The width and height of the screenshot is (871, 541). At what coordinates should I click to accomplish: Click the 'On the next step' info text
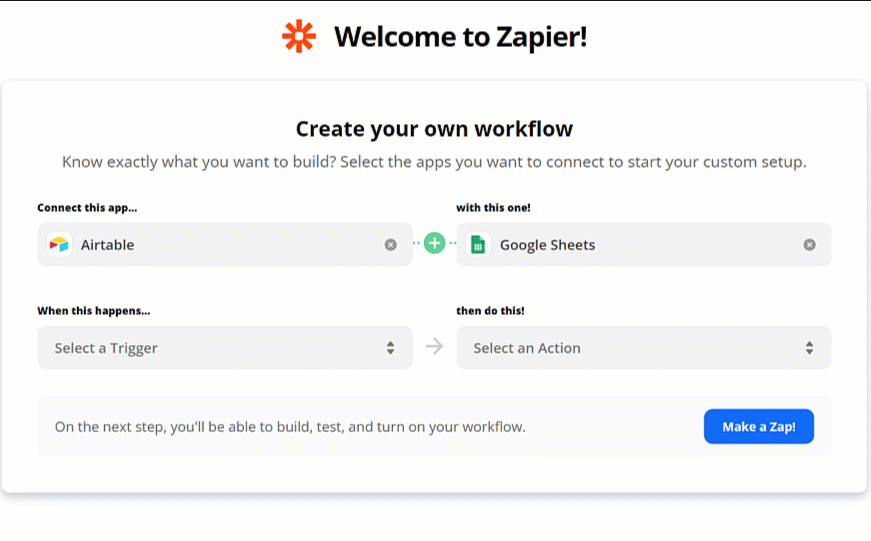290,427
